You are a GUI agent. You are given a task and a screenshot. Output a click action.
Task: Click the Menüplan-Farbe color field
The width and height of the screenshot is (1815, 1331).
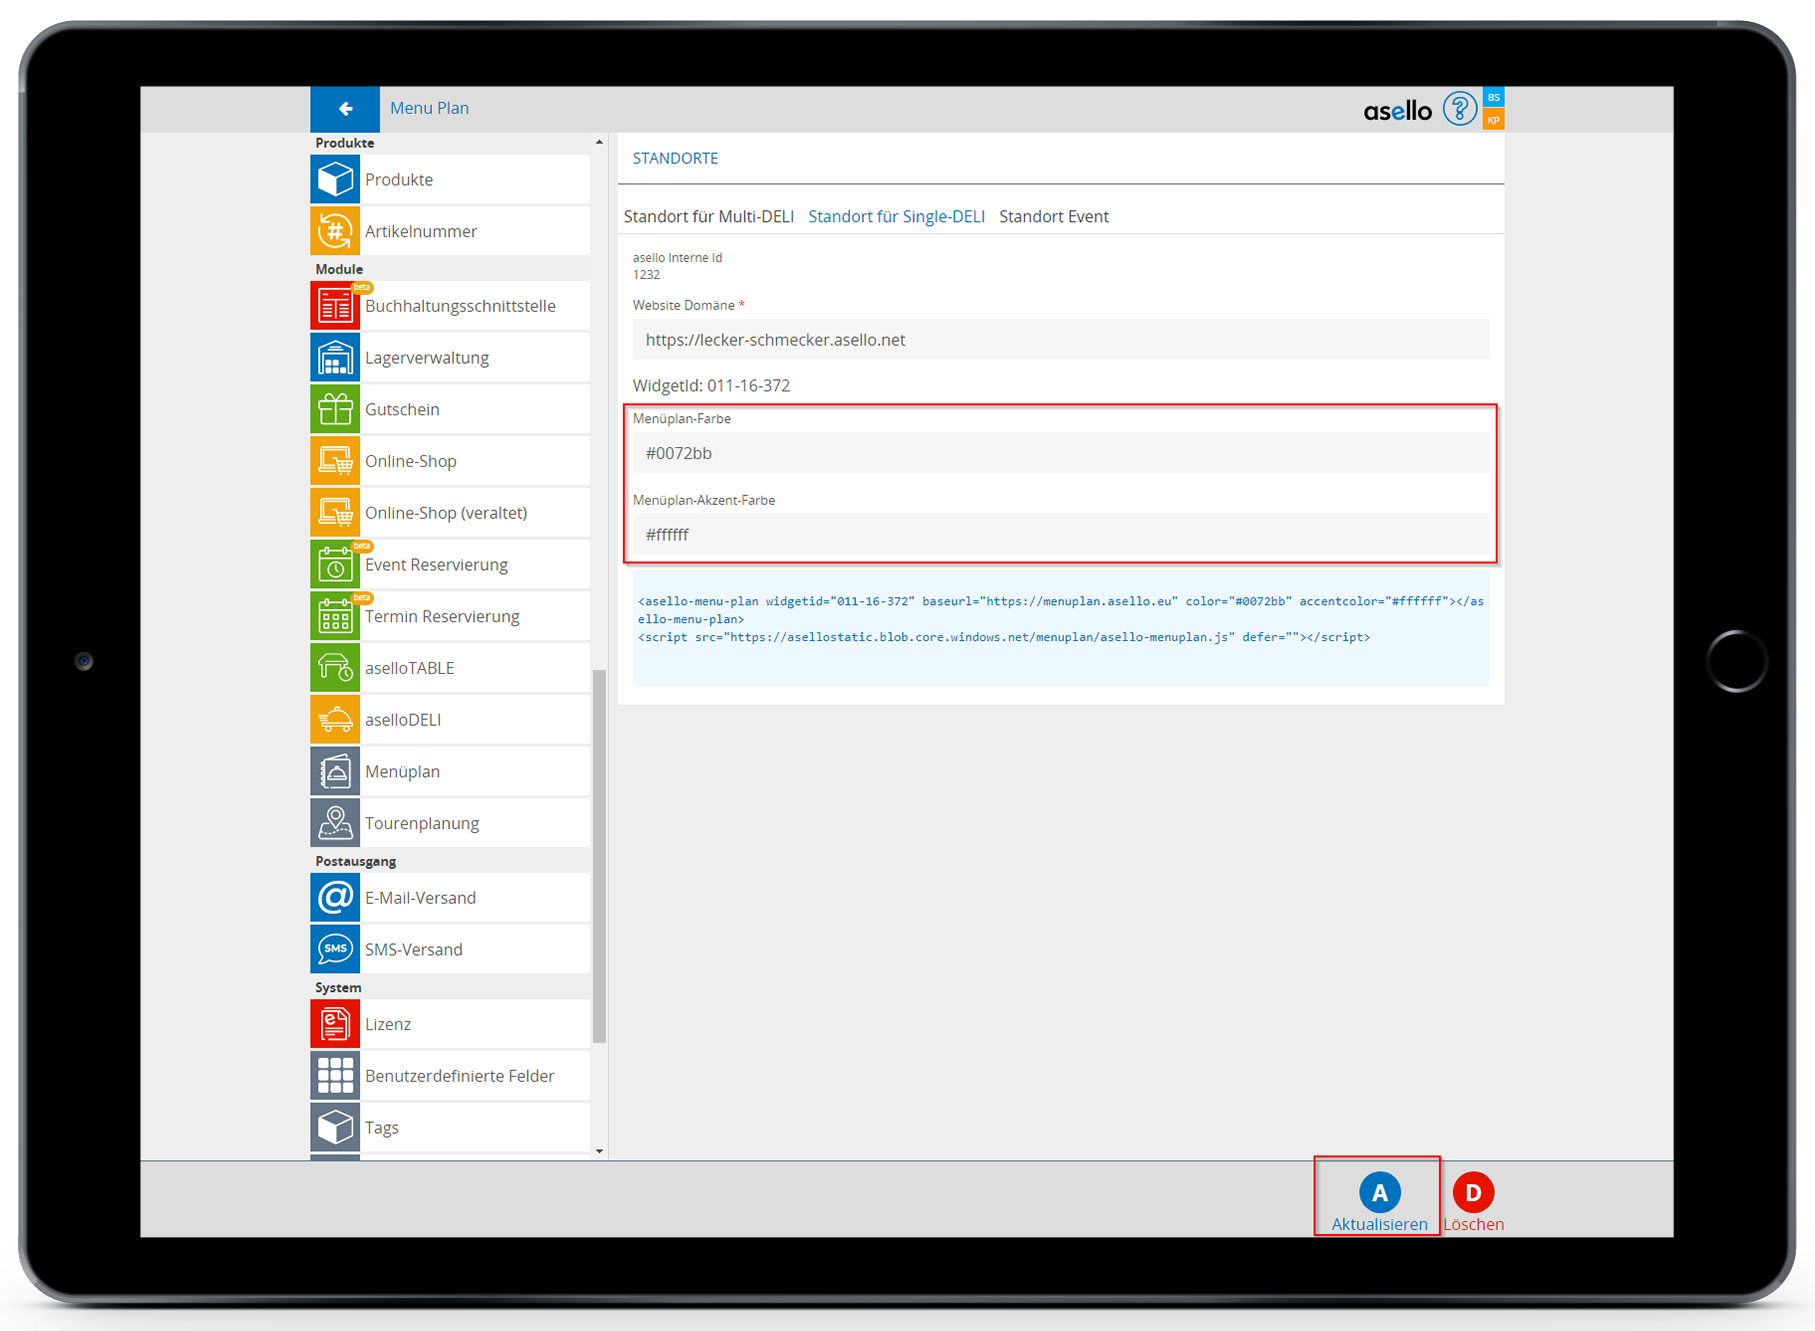point(1060,454)
